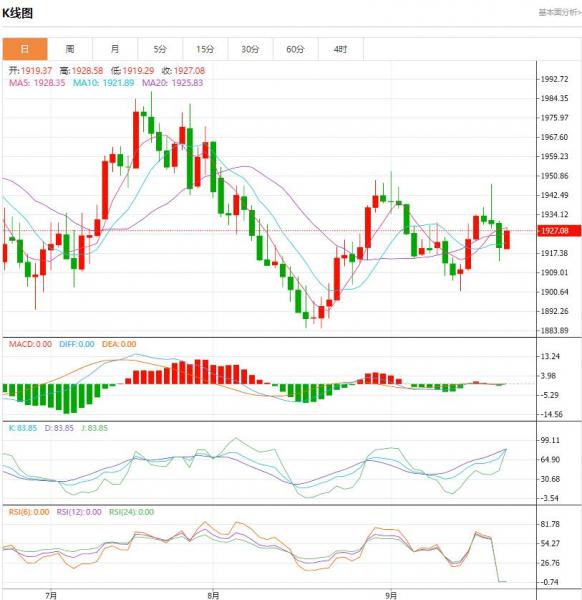Switch to the 周 weekly tab

click(70, 49)
